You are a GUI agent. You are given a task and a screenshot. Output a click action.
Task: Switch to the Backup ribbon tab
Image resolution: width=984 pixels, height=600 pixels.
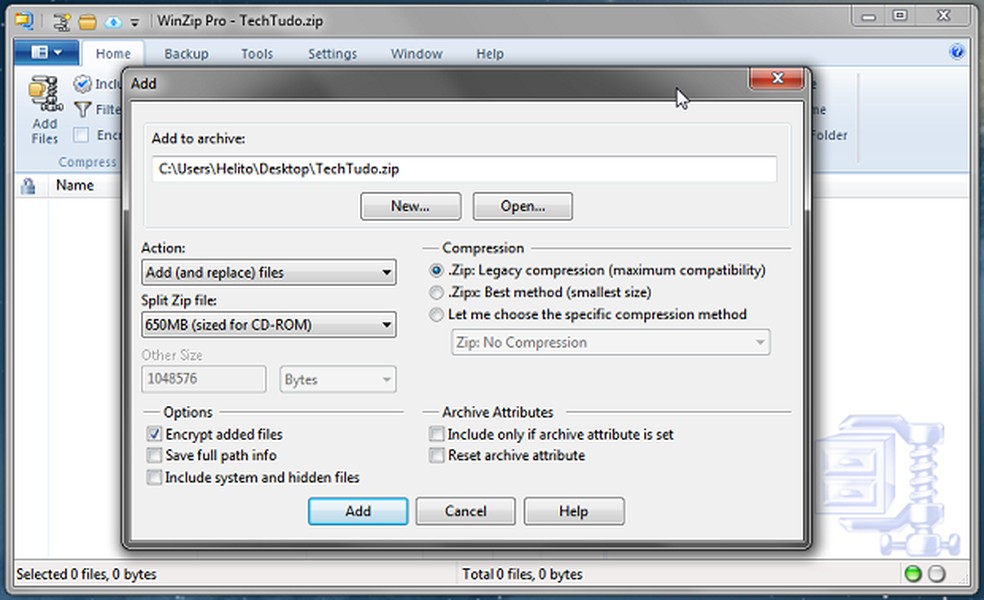pyautogui.click(x=186, y=54)
